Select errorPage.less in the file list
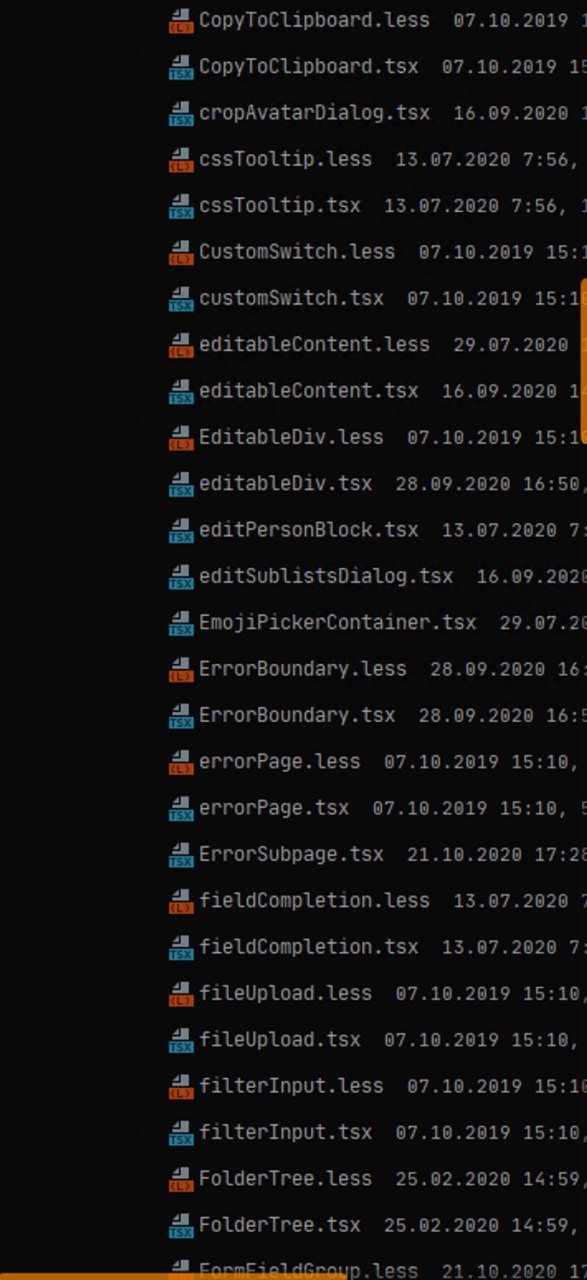The height and width of the screenshot is (1280, 587). click(x=279, y=761)
